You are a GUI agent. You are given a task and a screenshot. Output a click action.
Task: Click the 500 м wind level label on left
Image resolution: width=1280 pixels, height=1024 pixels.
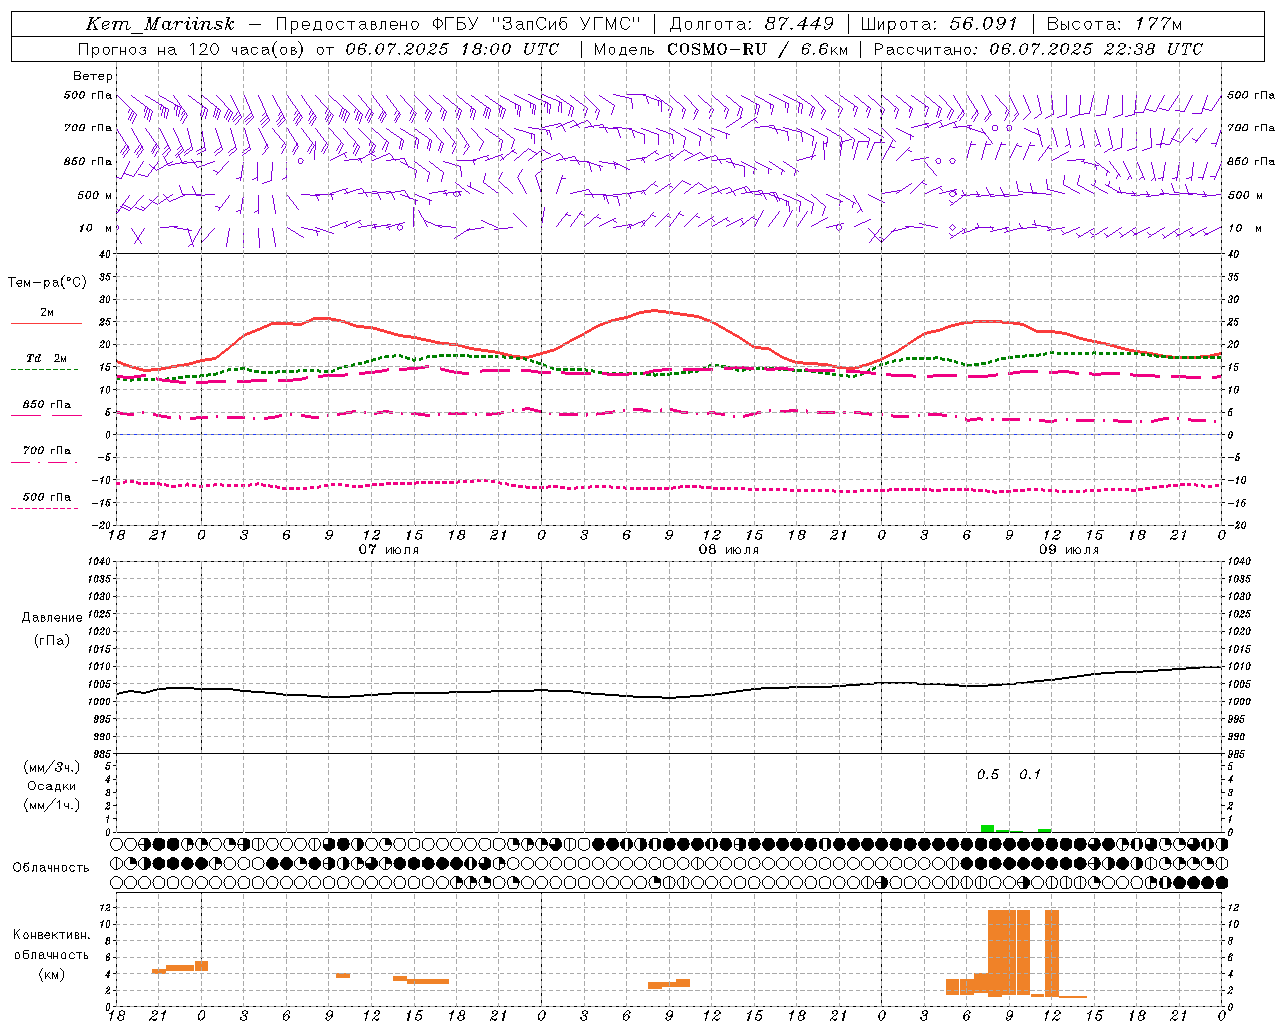coord(95,195)
